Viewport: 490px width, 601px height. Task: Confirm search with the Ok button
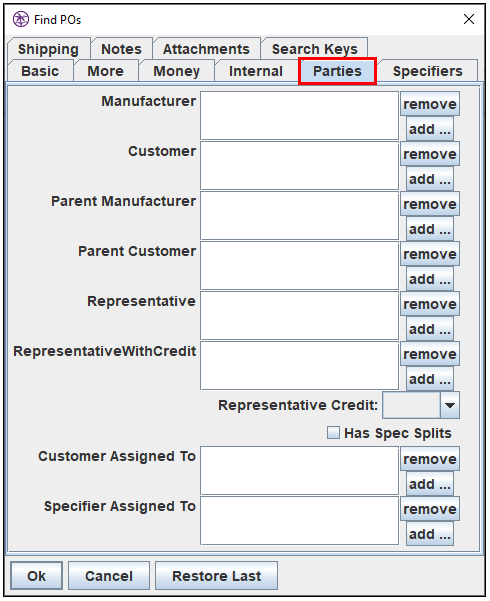pos(36,576)
